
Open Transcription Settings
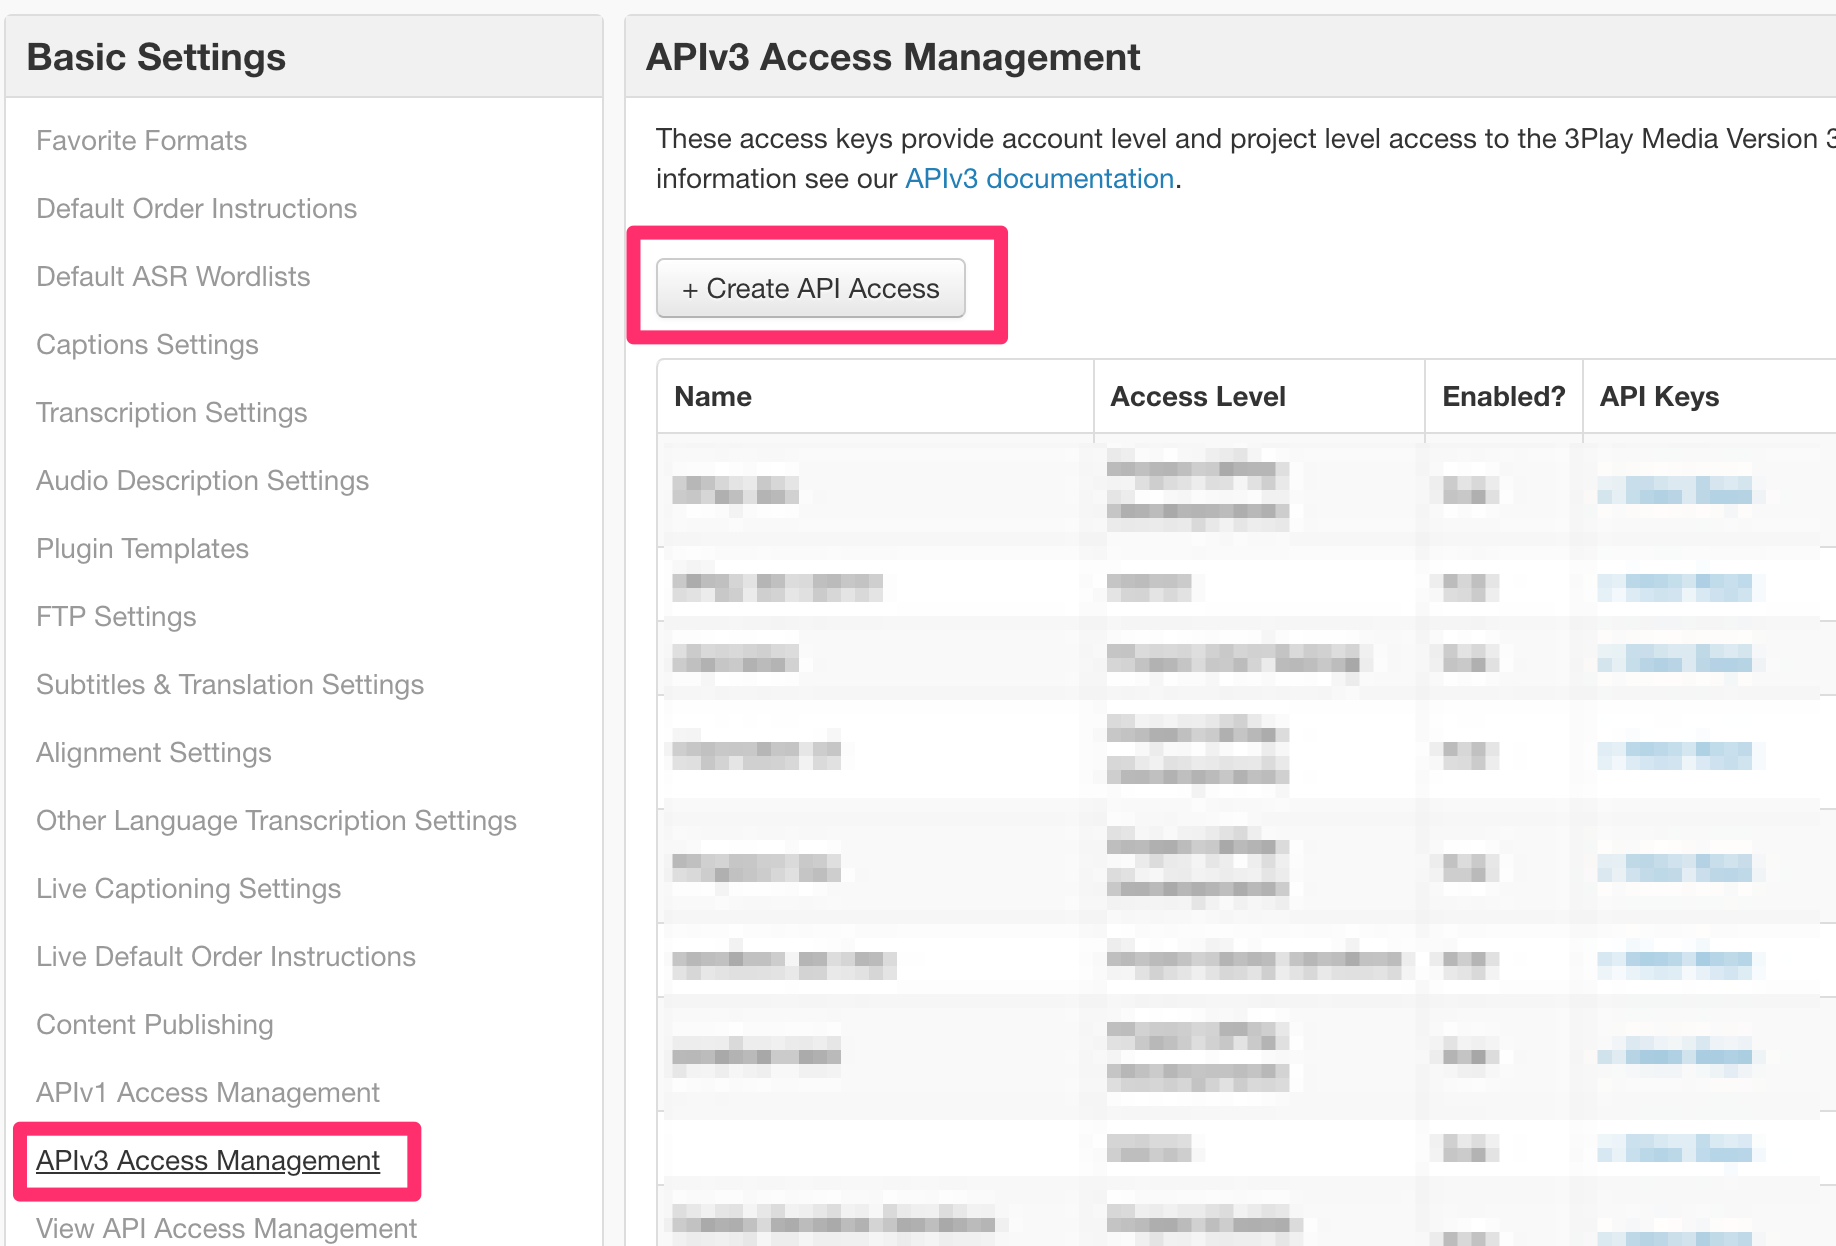pos(171,413)
